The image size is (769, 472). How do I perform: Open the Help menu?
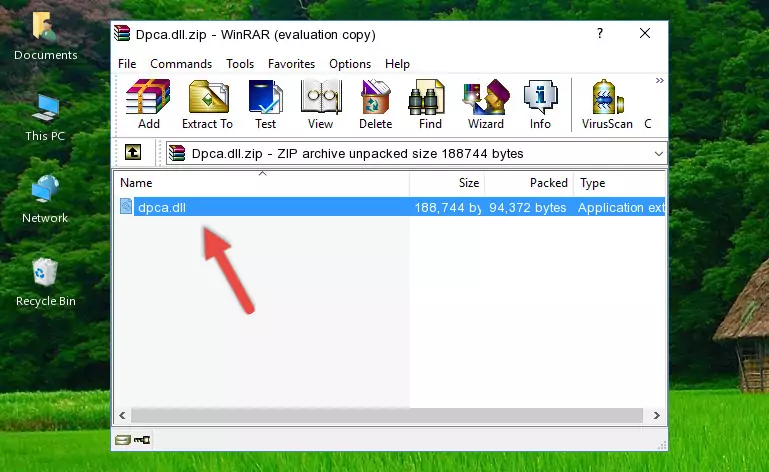397,64
